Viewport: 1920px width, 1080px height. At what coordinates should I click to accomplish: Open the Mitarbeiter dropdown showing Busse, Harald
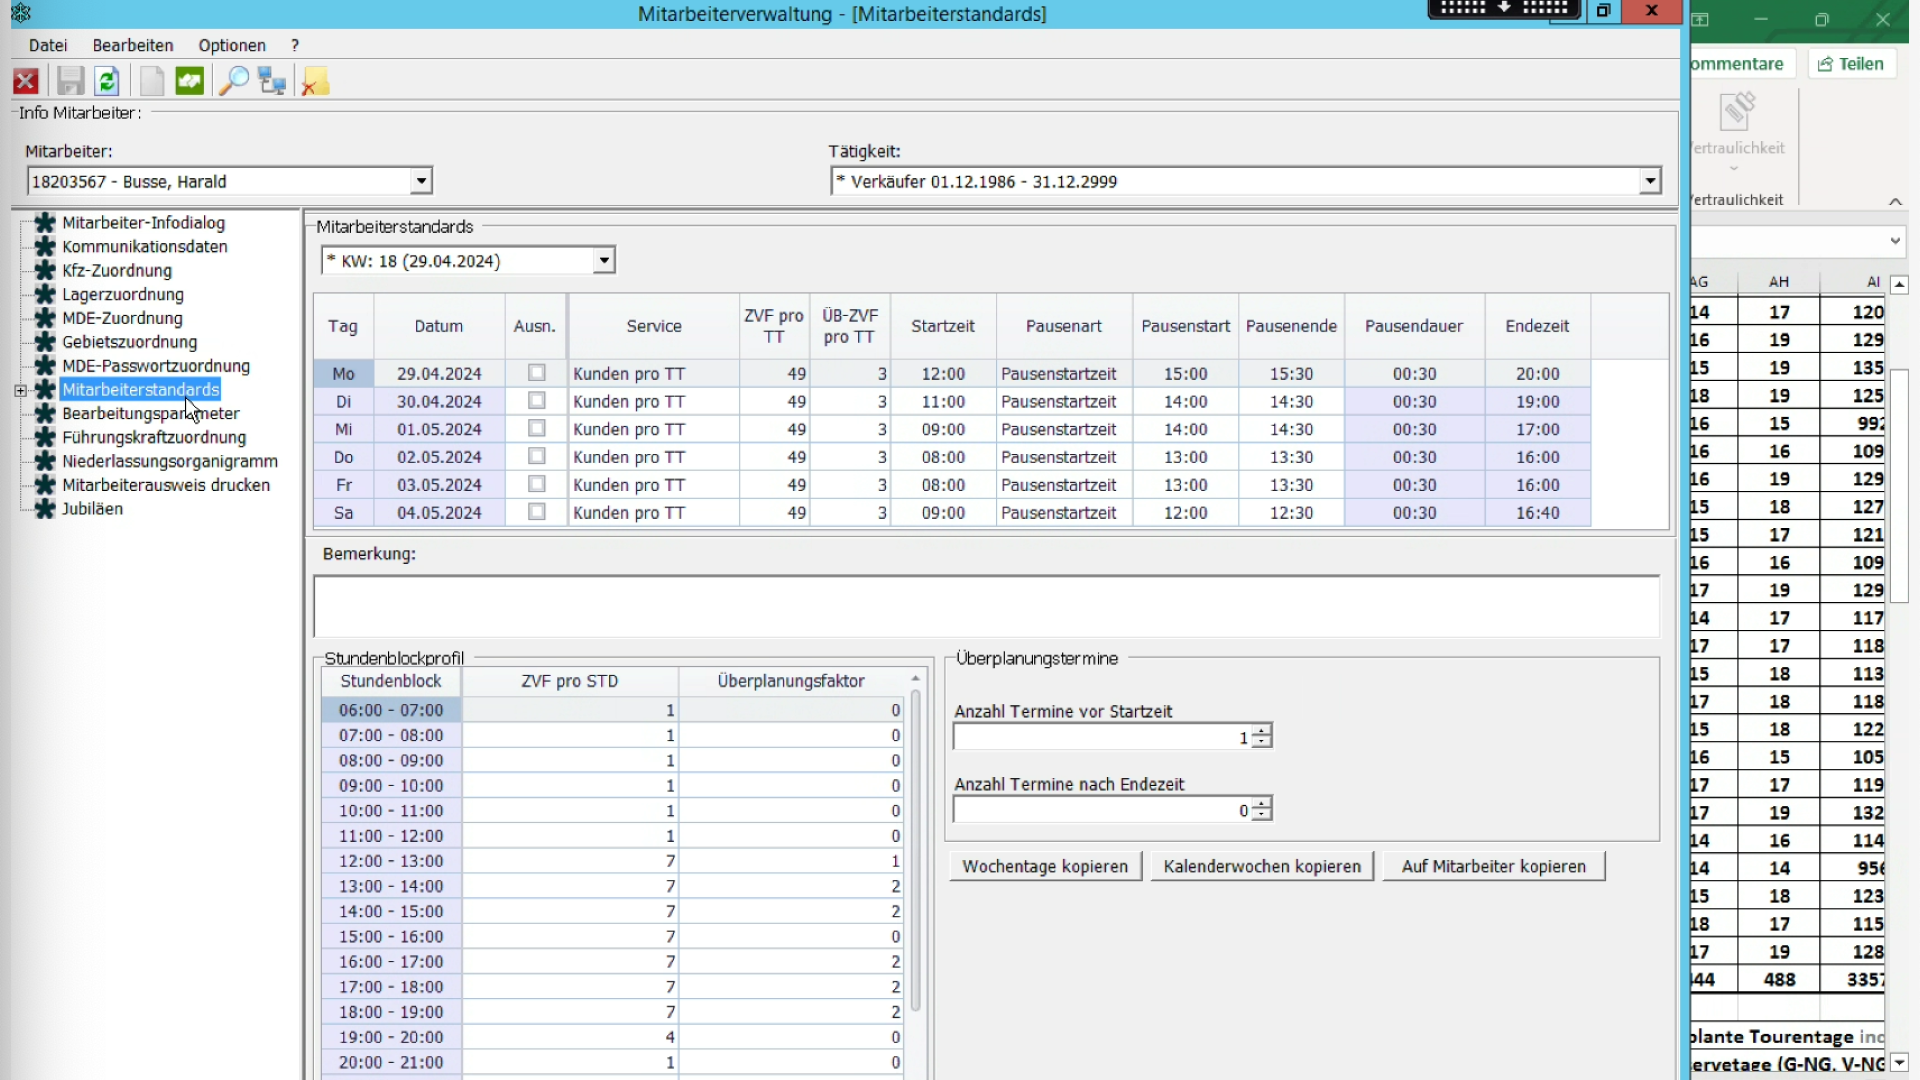(420, 180)
